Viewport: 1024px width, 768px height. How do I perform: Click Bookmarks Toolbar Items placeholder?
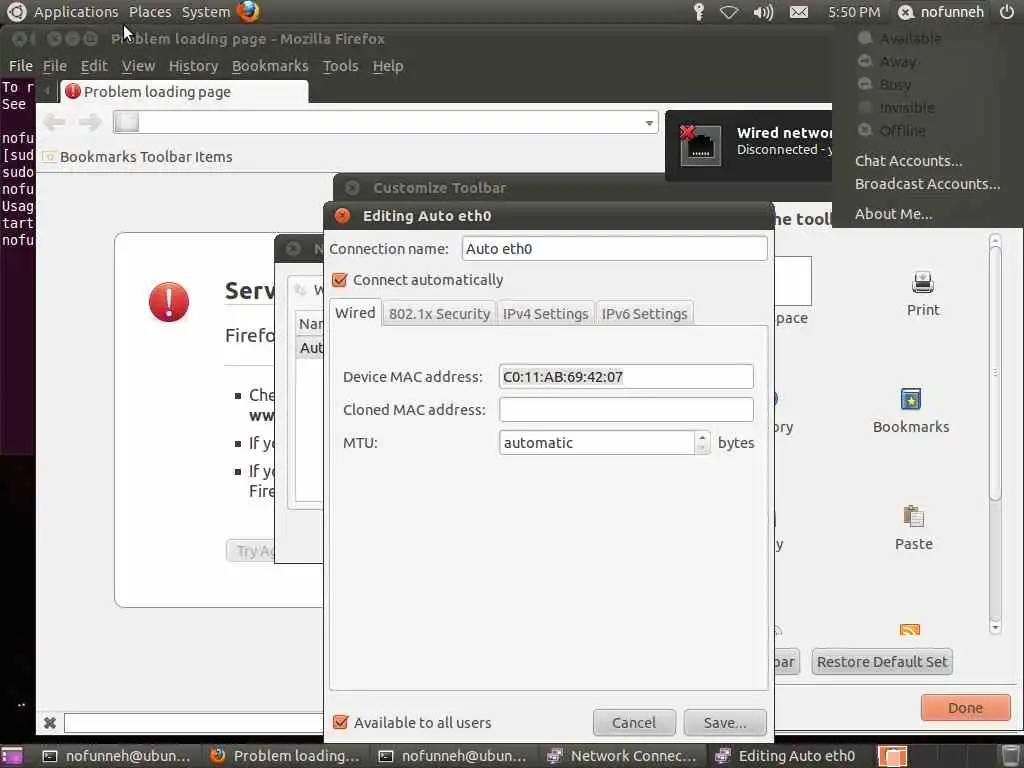(138, 157)
